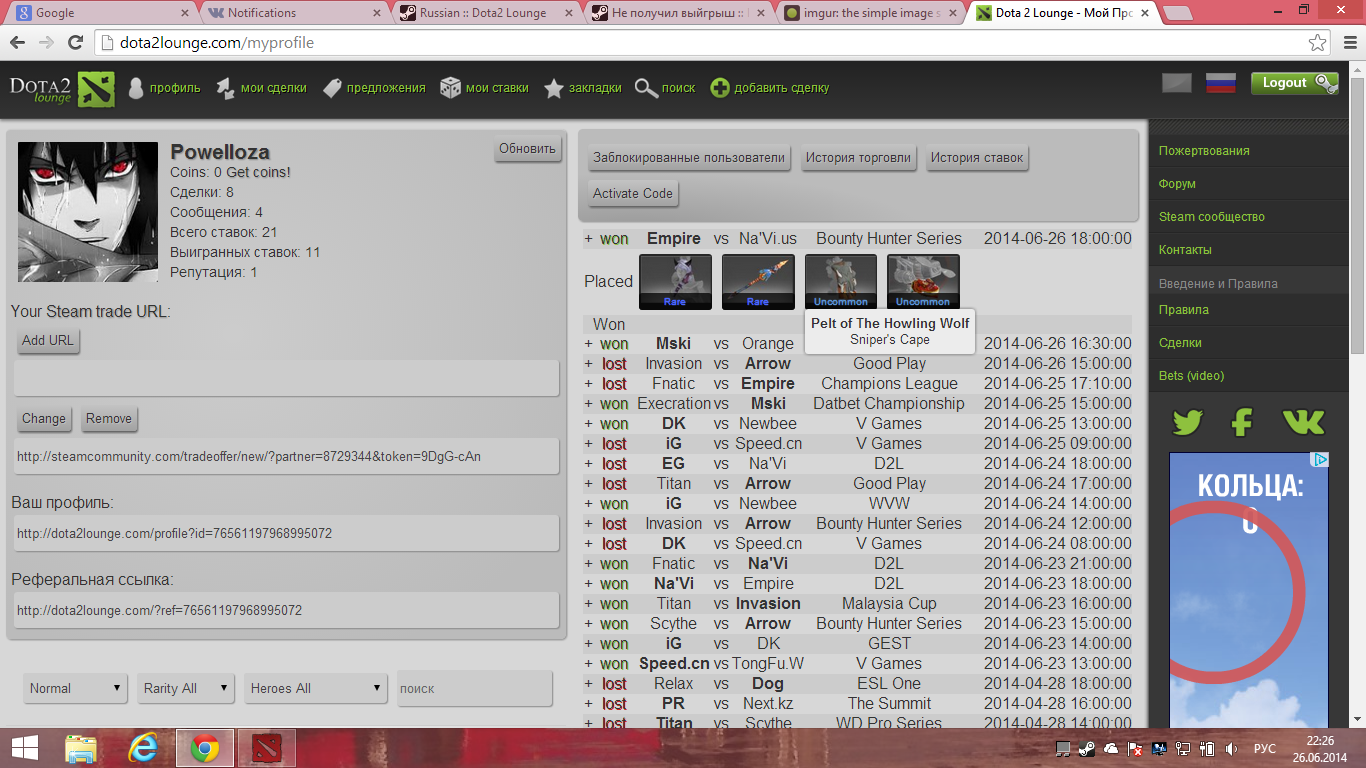Open the Heroes All dropdown
1366x768 pixels.
315,688
